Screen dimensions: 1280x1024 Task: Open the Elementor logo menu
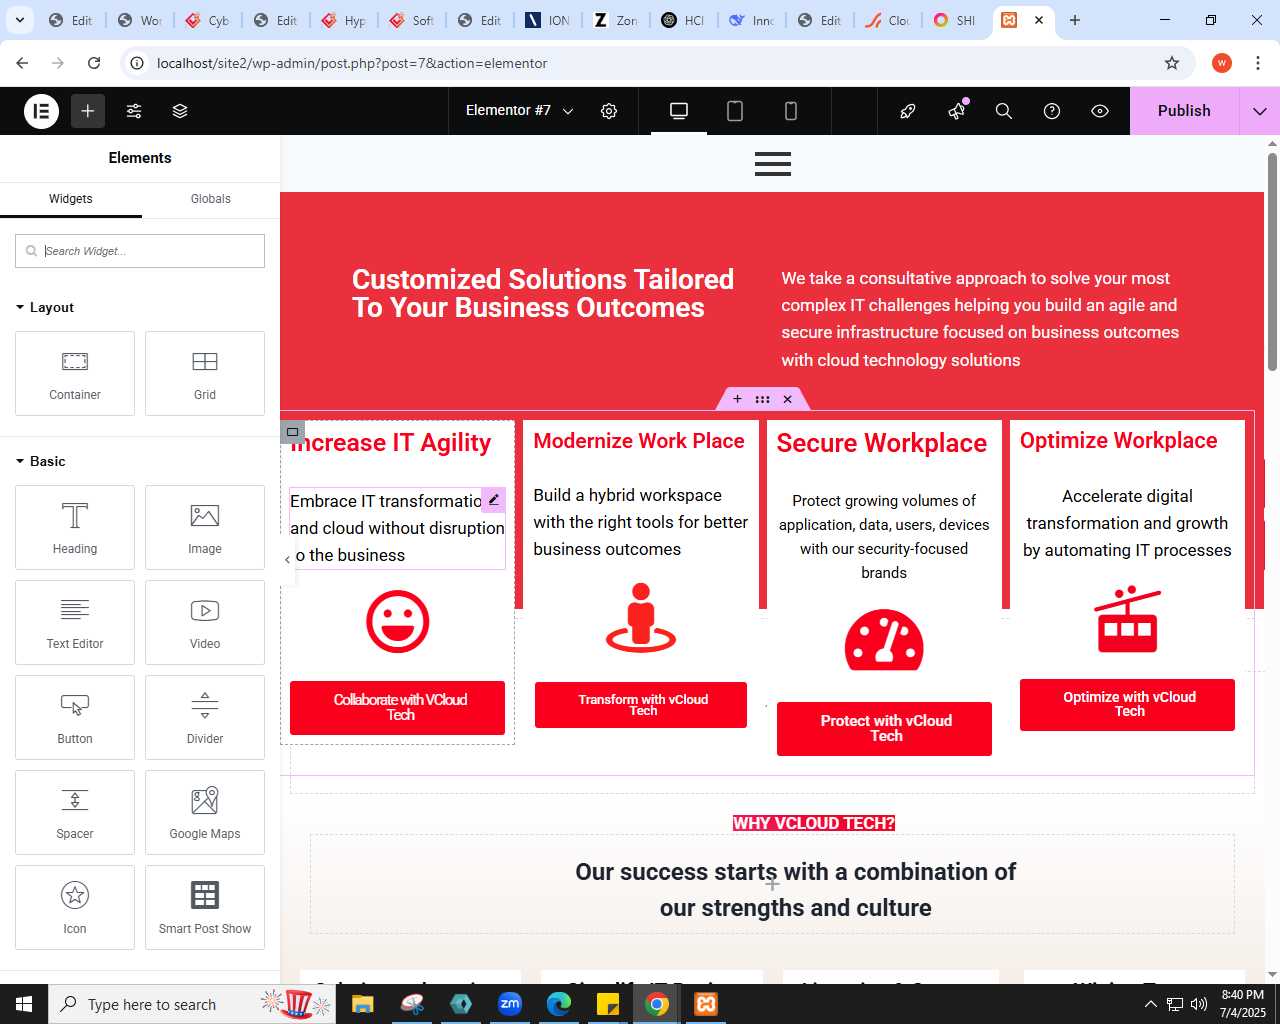pyautogui.click(x=42, y=111)
